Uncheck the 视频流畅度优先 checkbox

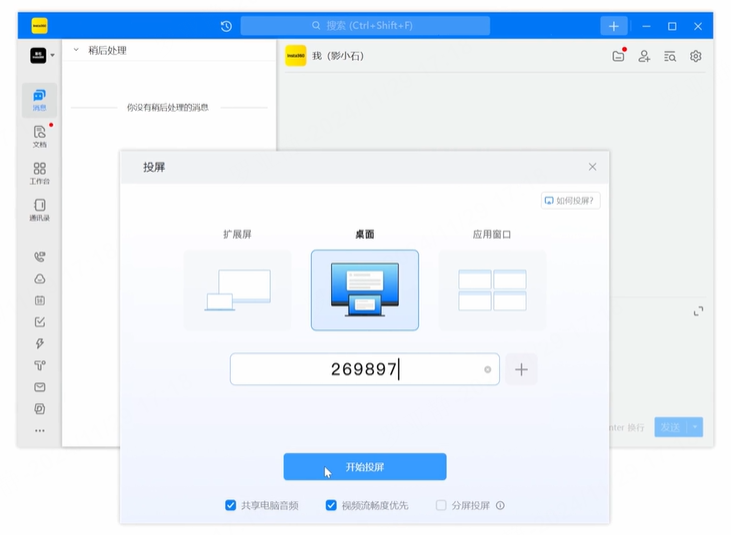(x=331, y=506)
